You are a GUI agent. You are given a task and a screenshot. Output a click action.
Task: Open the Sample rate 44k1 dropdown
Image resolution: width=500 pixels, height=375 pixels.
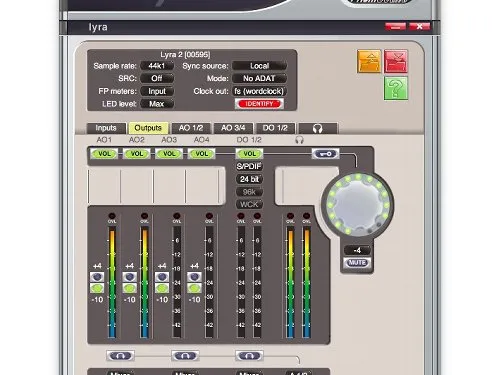pyautogui.click(x=157, y=66)
